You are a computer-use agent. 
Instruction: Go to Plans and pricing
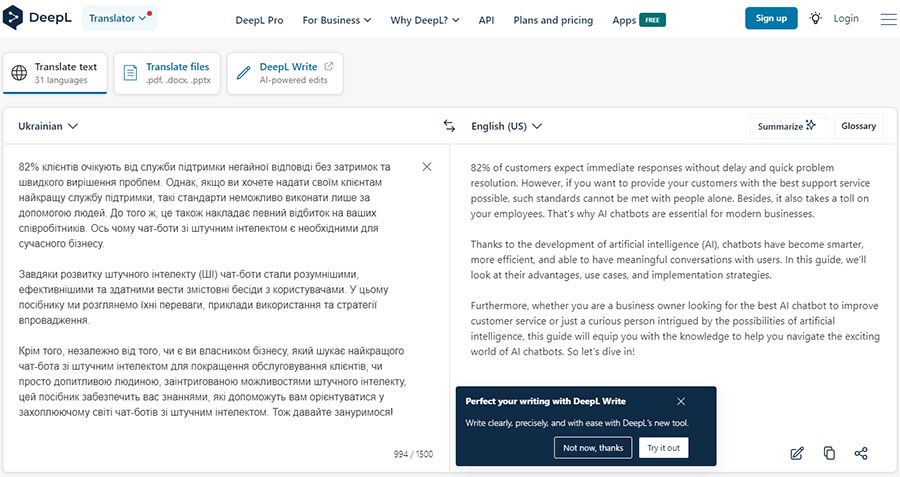pyautogui.click(x=553, y=20)
